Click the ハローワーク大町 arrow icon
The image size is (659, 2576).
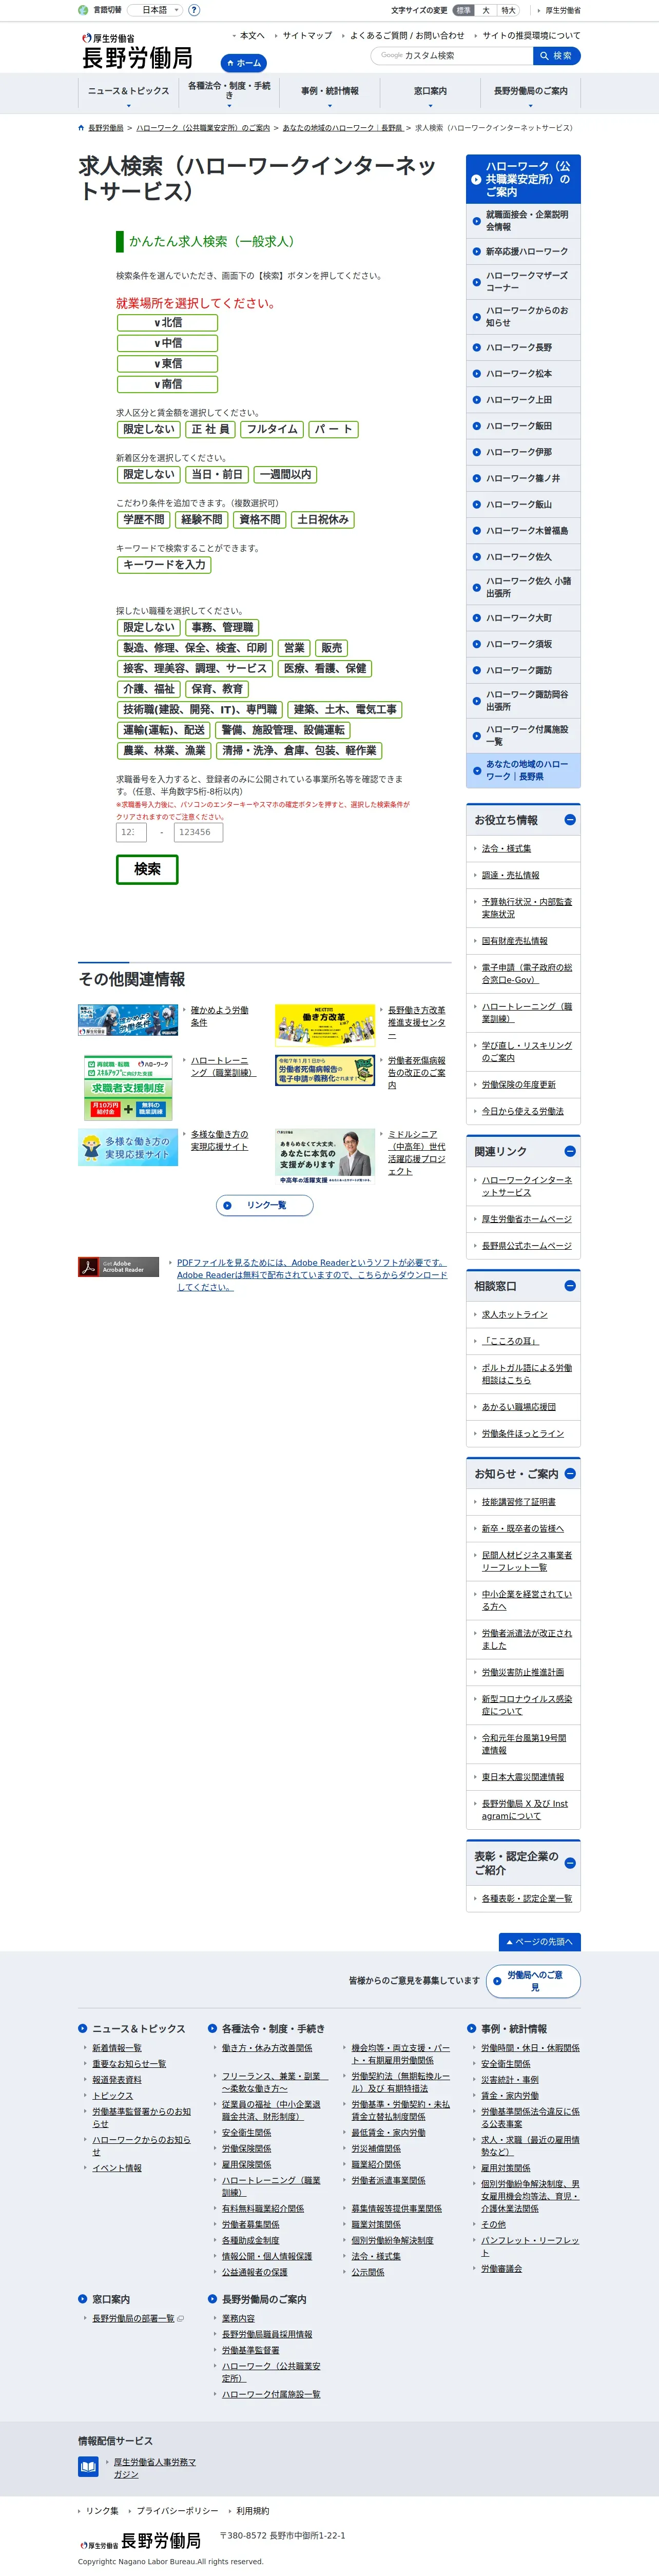point(476,618)
